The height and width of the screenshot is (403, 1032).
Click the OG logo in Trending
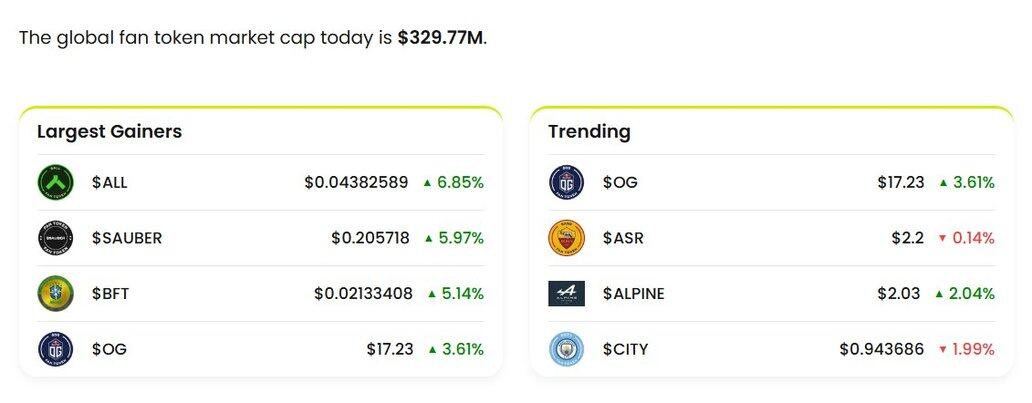(567, 182)
